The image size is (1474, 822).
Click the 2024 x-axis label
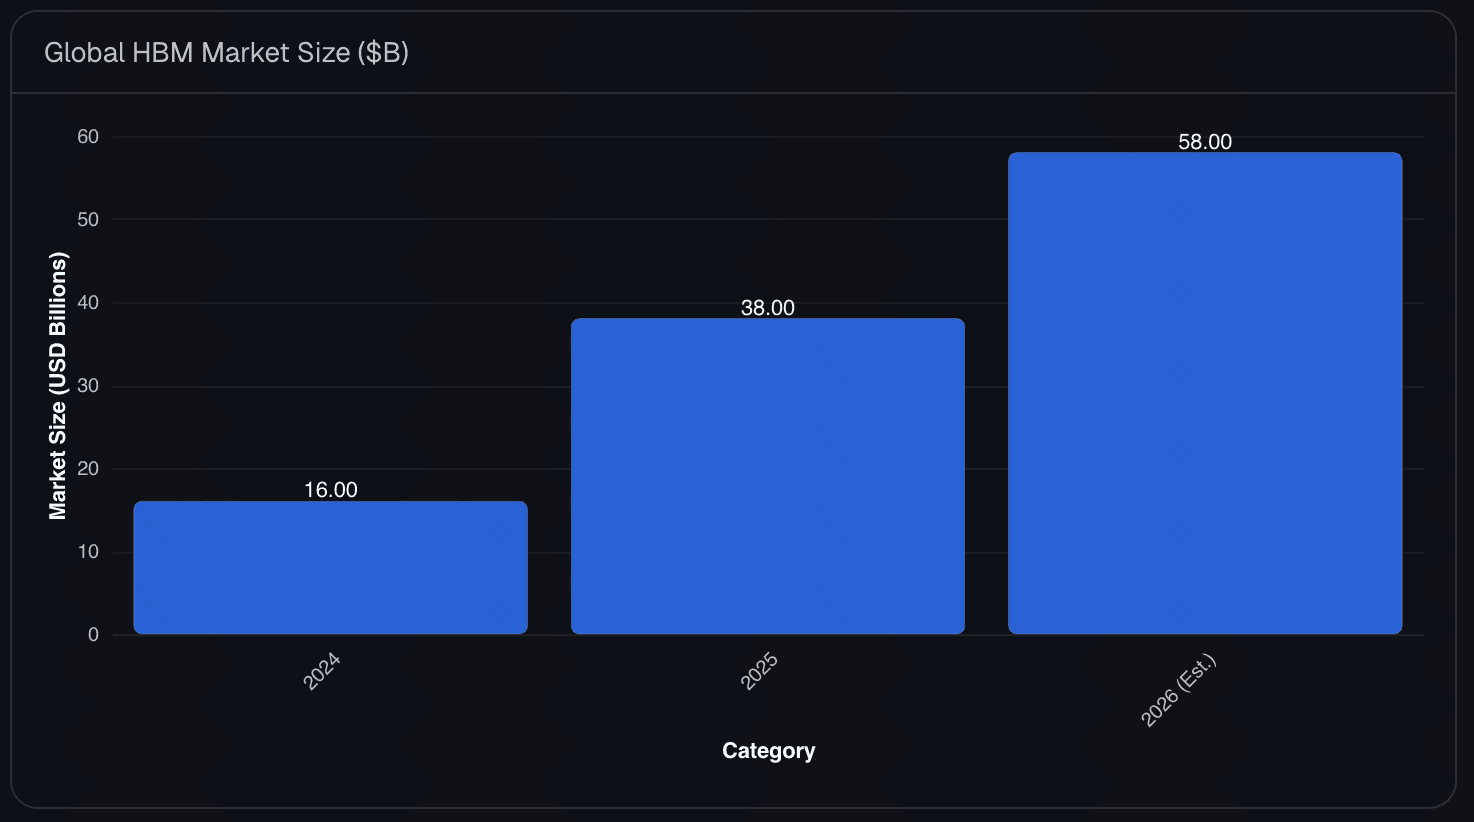pyautogui.click(x=322, y=671)
